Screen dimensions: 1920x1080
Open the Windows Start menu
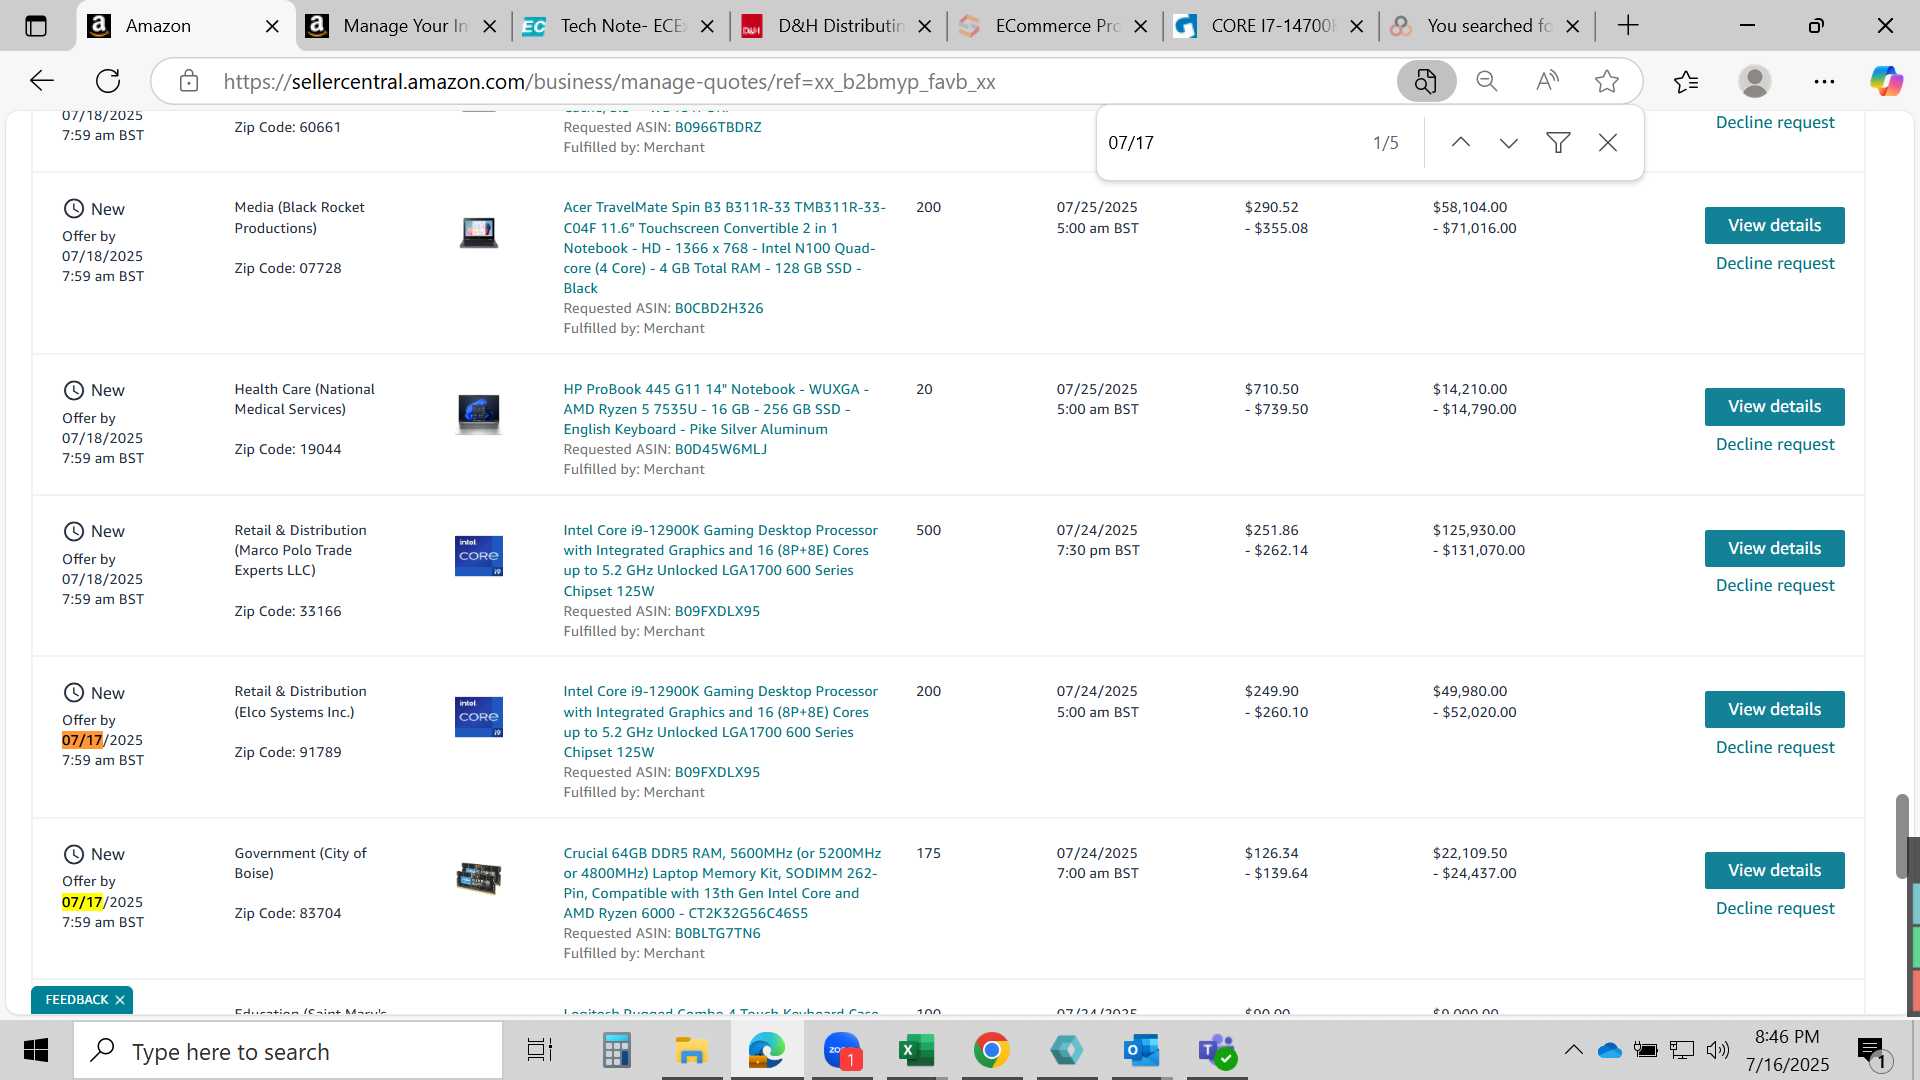pyautogui.click(x=36, y=1051)
